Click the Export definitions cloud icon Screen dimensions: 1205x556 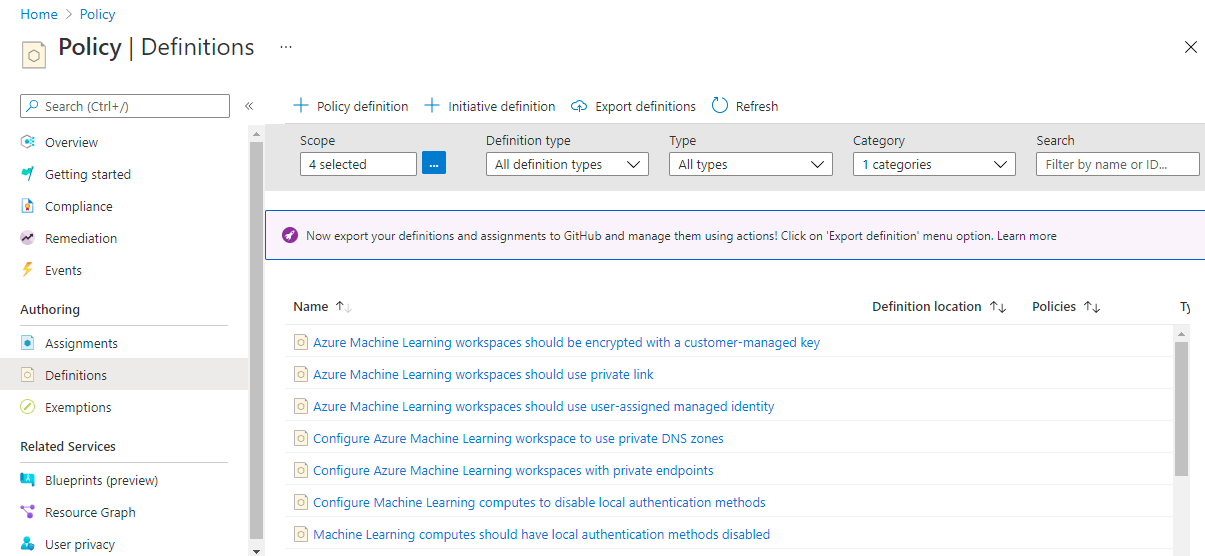579,106
